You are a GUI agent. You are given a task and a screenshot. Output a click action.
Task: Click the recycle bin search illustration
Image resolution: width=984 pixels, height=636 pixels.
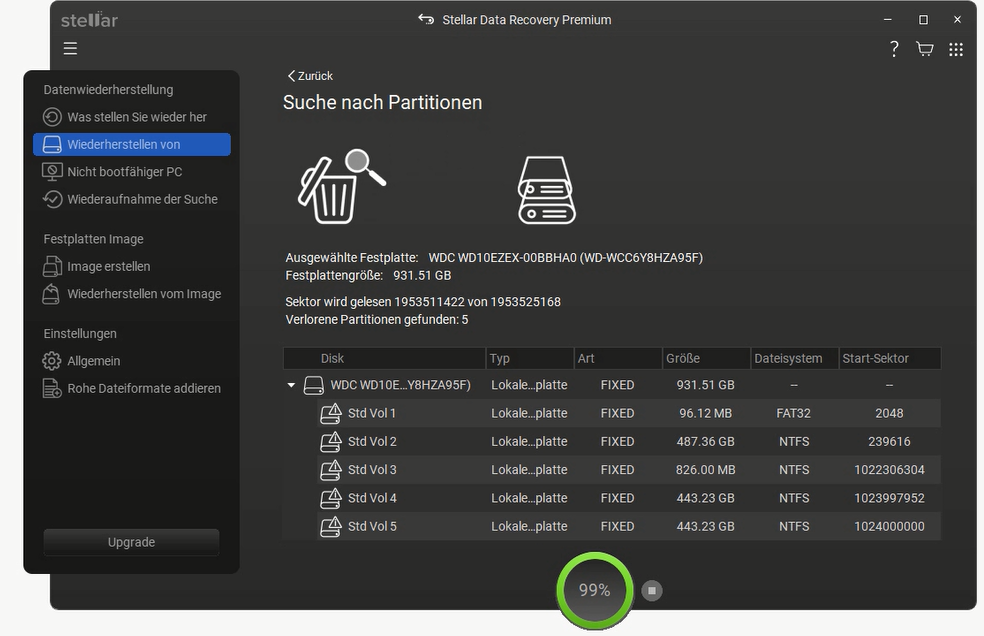(x=341, y=186)
